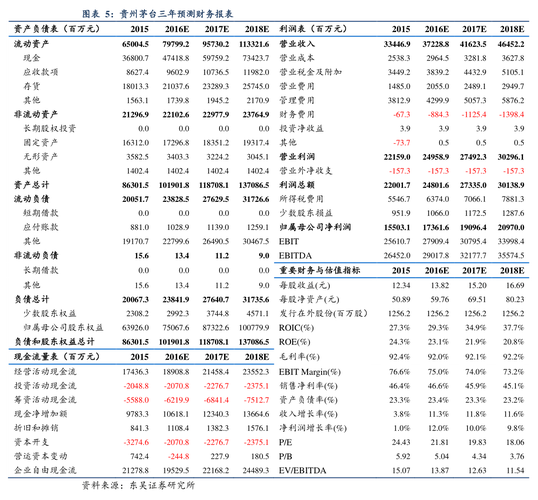The image size is (538, 500).
Task: Click the 营业收入 2018E value 46452.2
Action: coord(511,44)
